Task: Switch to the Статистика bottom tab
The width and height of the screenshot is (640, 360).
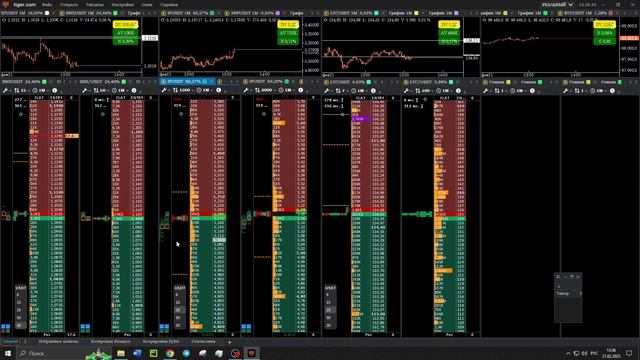Action: [203, 342]
